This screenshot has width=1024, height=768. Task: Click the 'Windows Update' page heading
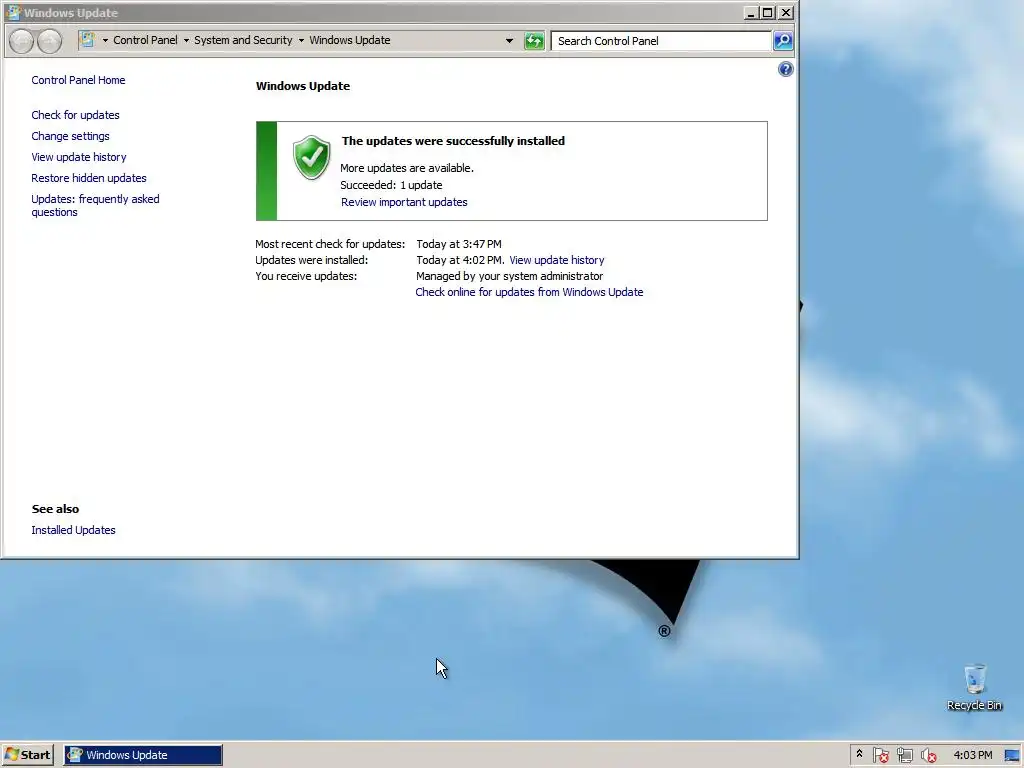[x=303, y=86]
